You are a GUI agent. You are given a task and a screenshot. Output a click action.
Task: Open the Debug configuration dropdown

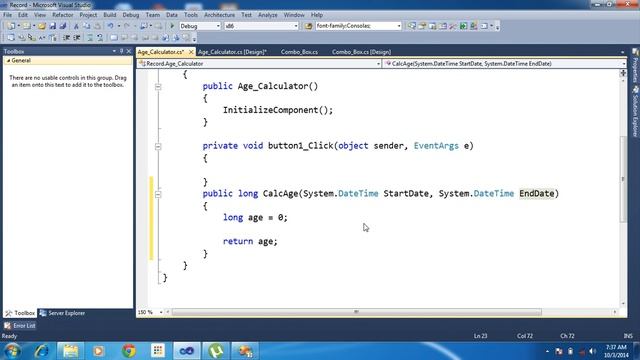click(218, 26)
